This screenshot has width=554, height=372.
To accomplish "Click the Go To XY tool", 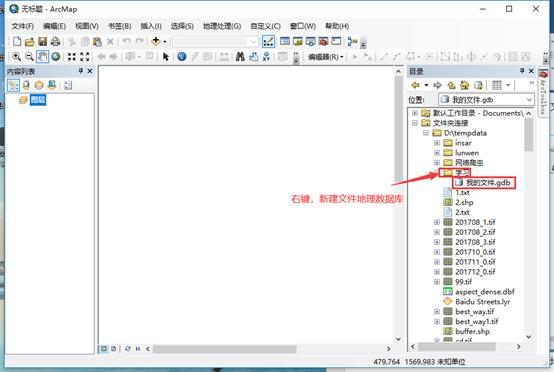I will pos(266,57).
